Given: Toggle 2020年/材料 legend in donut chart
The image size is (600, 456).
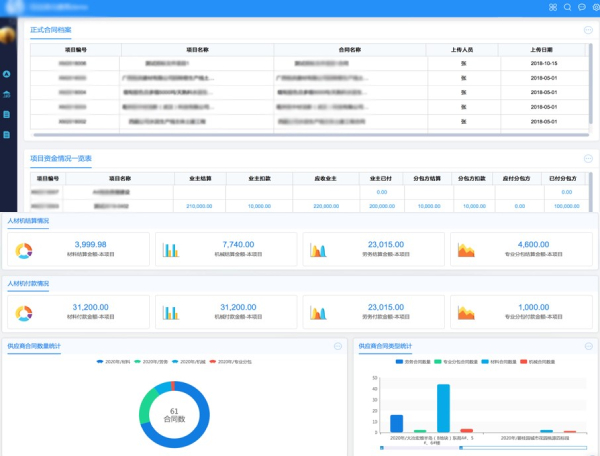Looking at the screenshot, I should tap(116, 362).
